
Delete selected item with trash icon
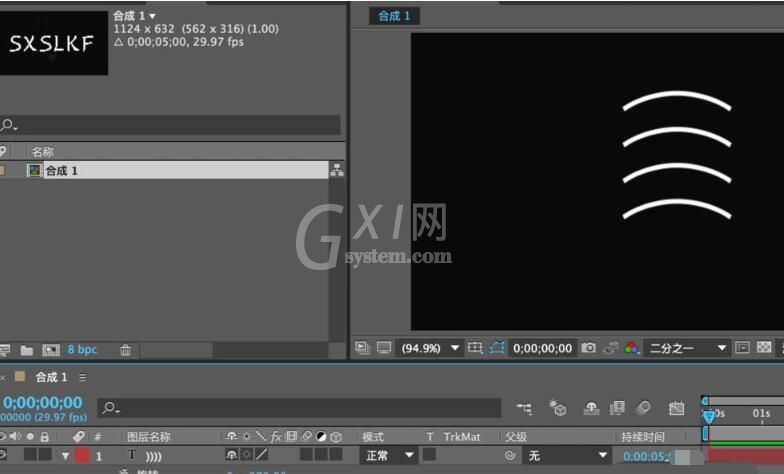coord(126,350)
